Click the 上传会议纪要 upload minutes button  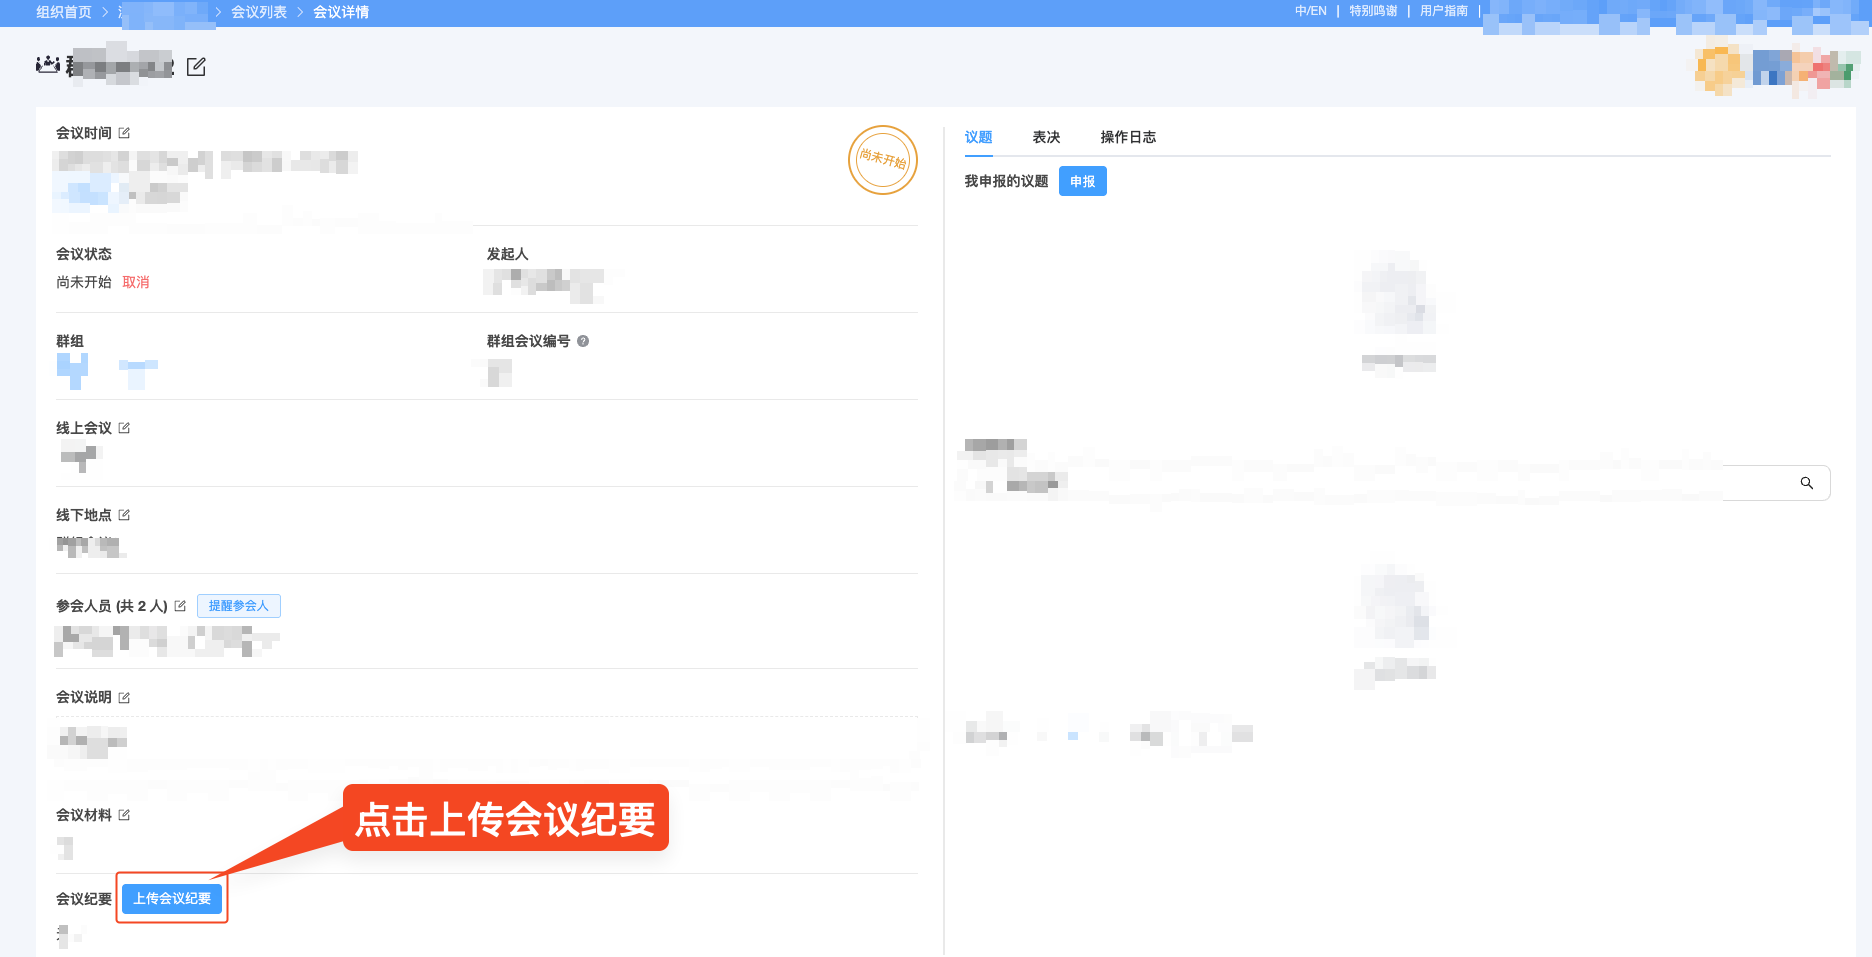[x=171, y=898]
